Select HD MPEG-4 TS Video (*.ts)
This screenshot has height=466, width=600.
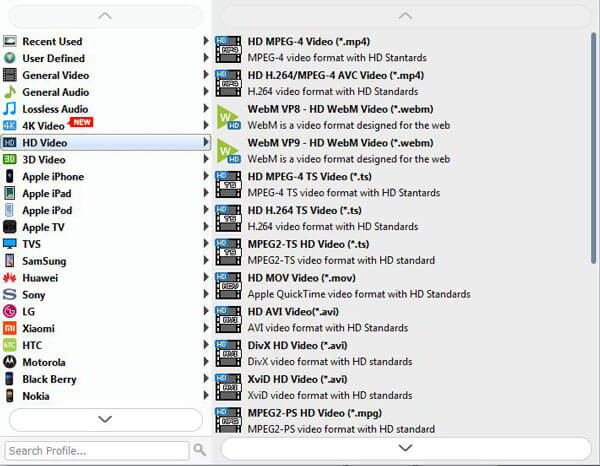point(401,184)
